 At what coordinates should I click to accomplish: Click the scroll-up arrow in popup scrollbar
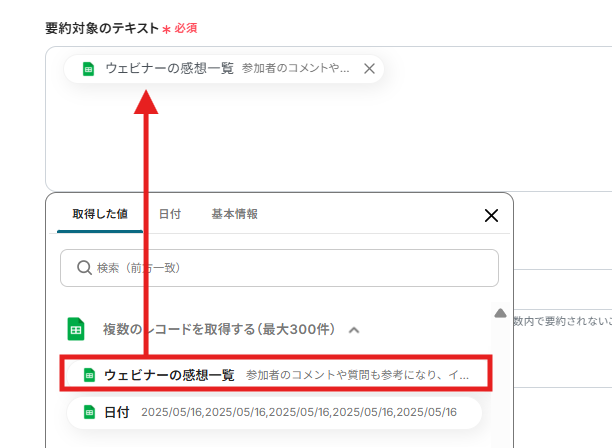500,313
